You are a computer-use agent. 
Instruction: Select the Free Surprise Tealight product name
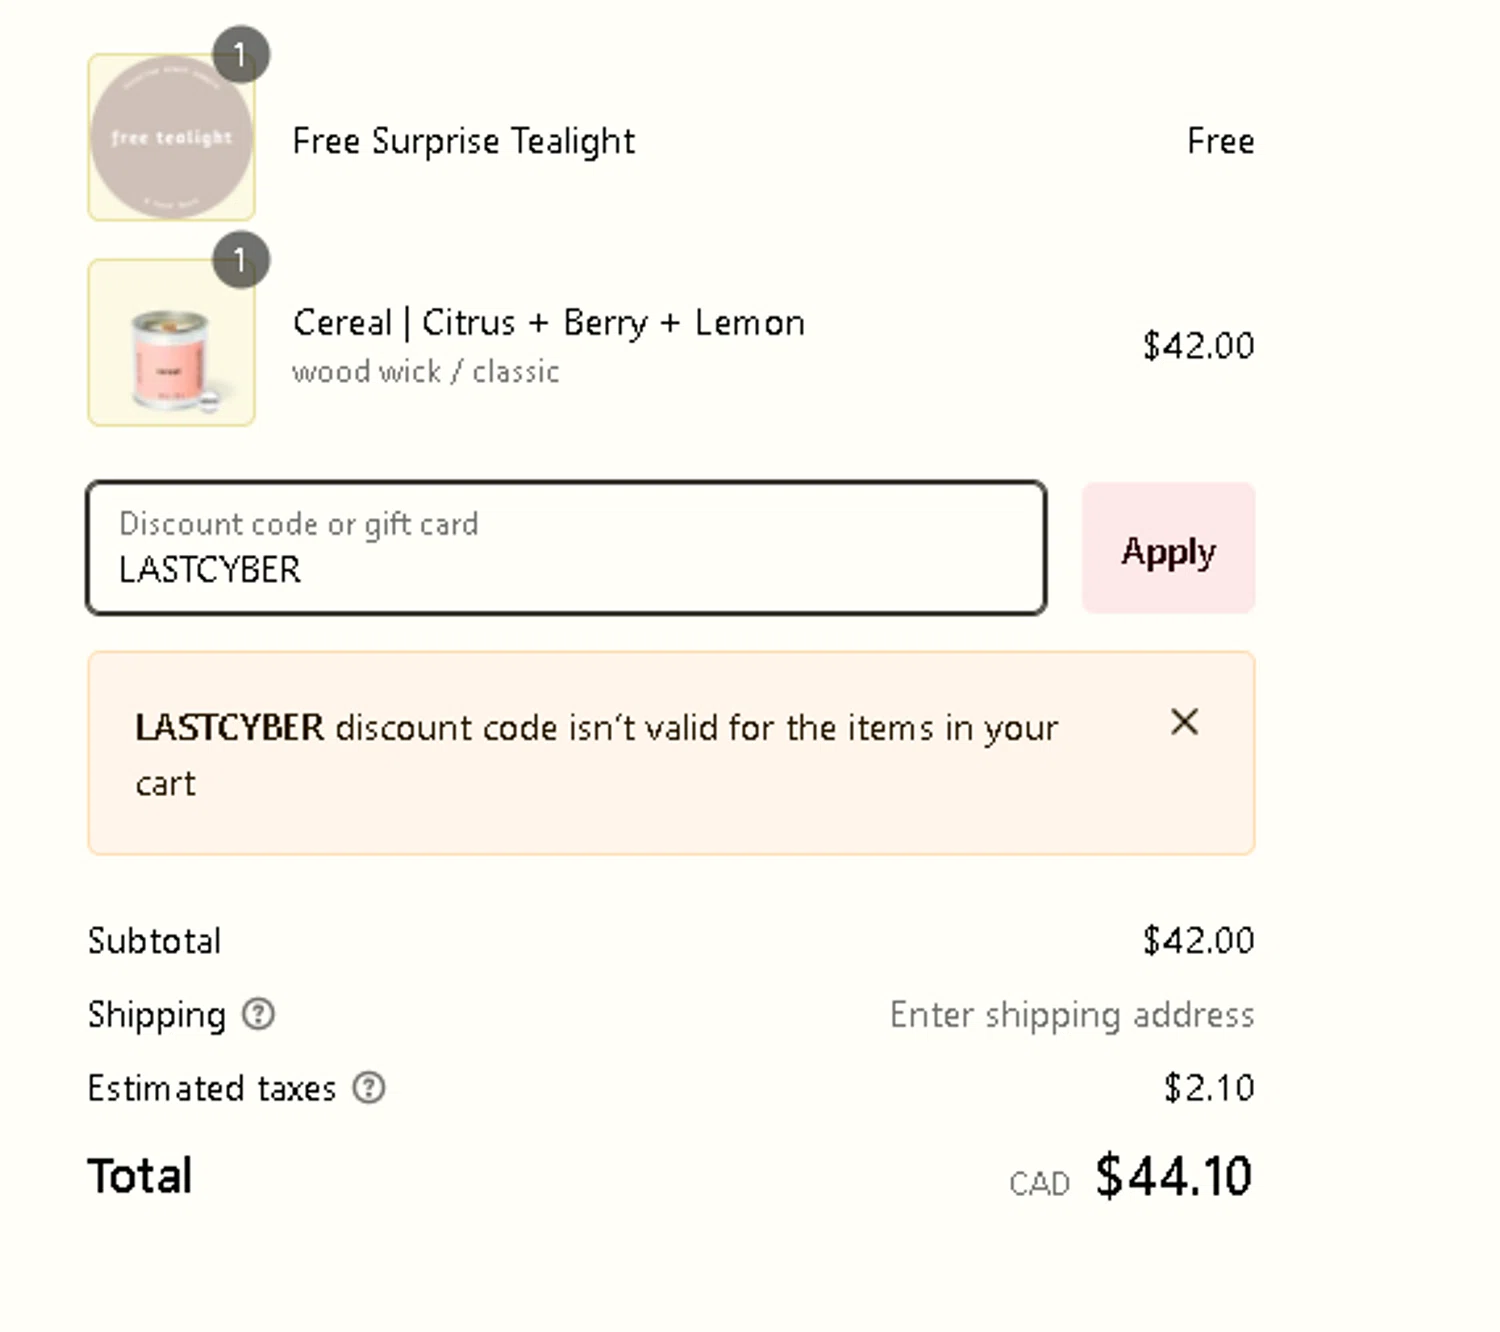pos(463,141)
